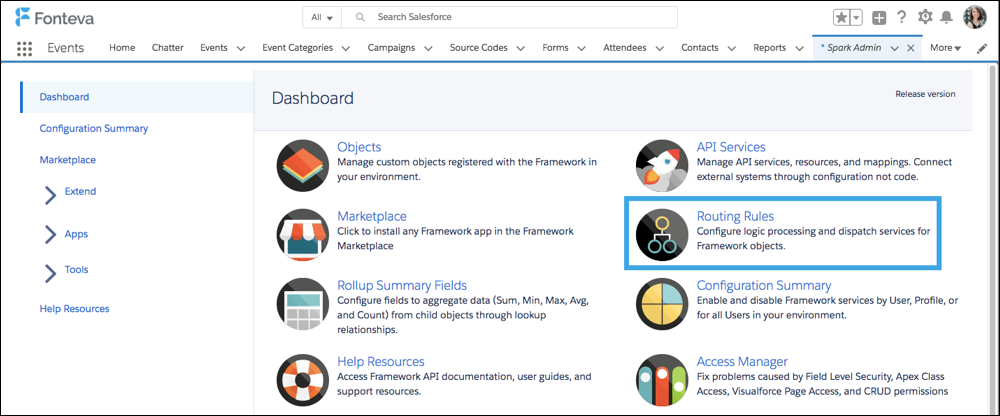Viewport: 1000px width, 416px height.
Task: Open the Notifications bell icon
Action: pos(946,17)
